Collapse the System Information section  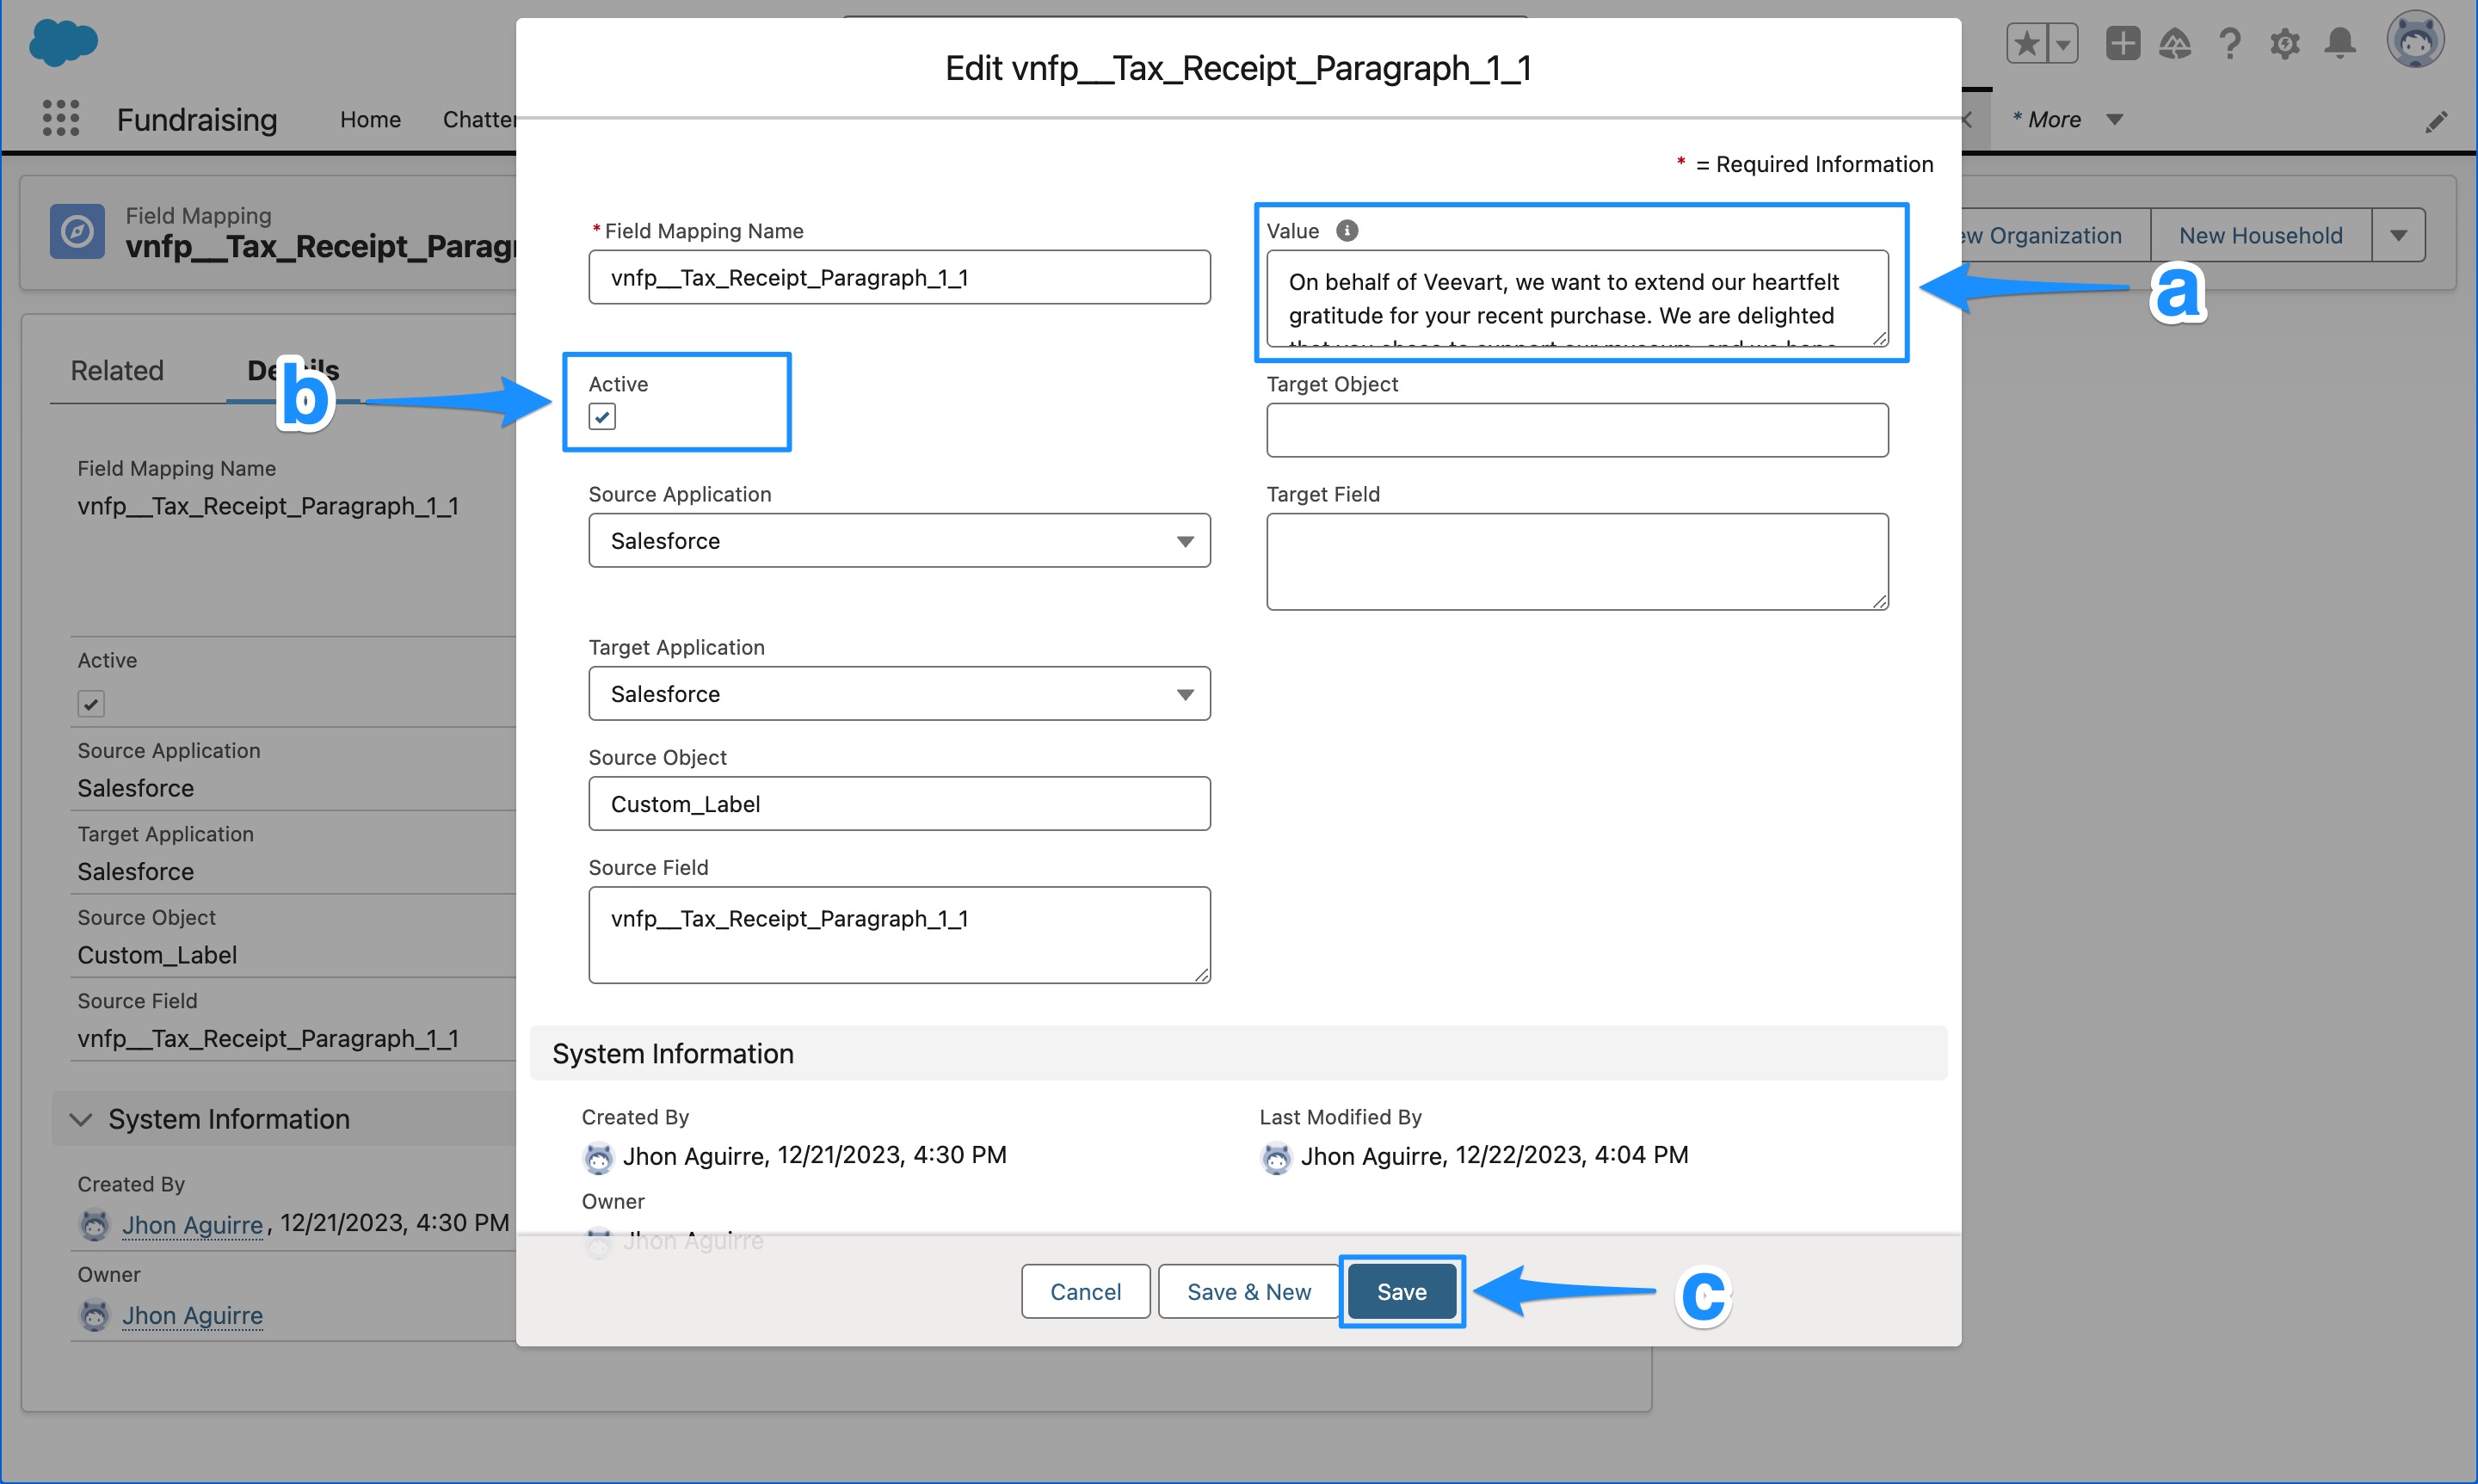coord(81,1119)
